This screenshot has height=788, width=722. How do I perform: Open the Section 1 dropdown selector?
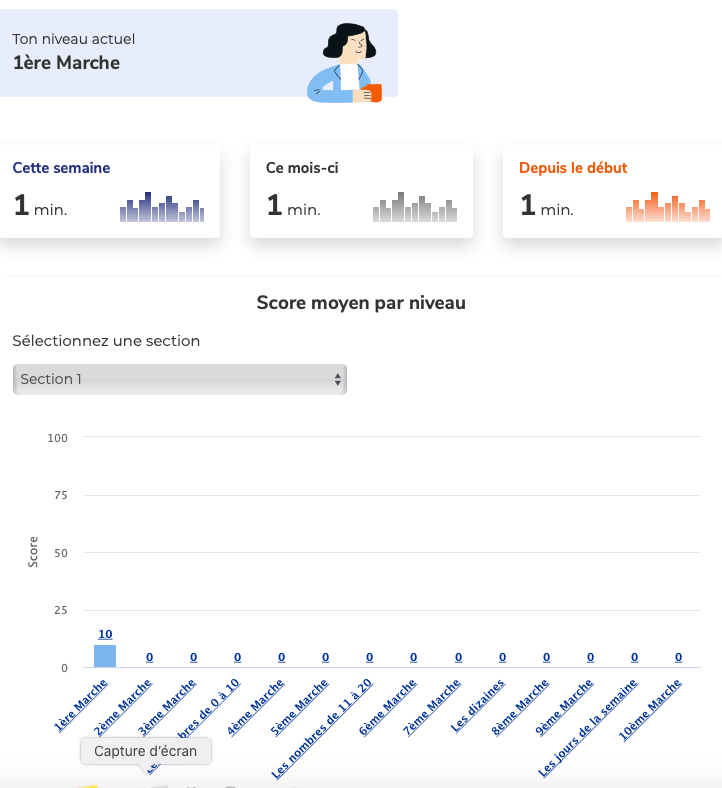[180, 379]
